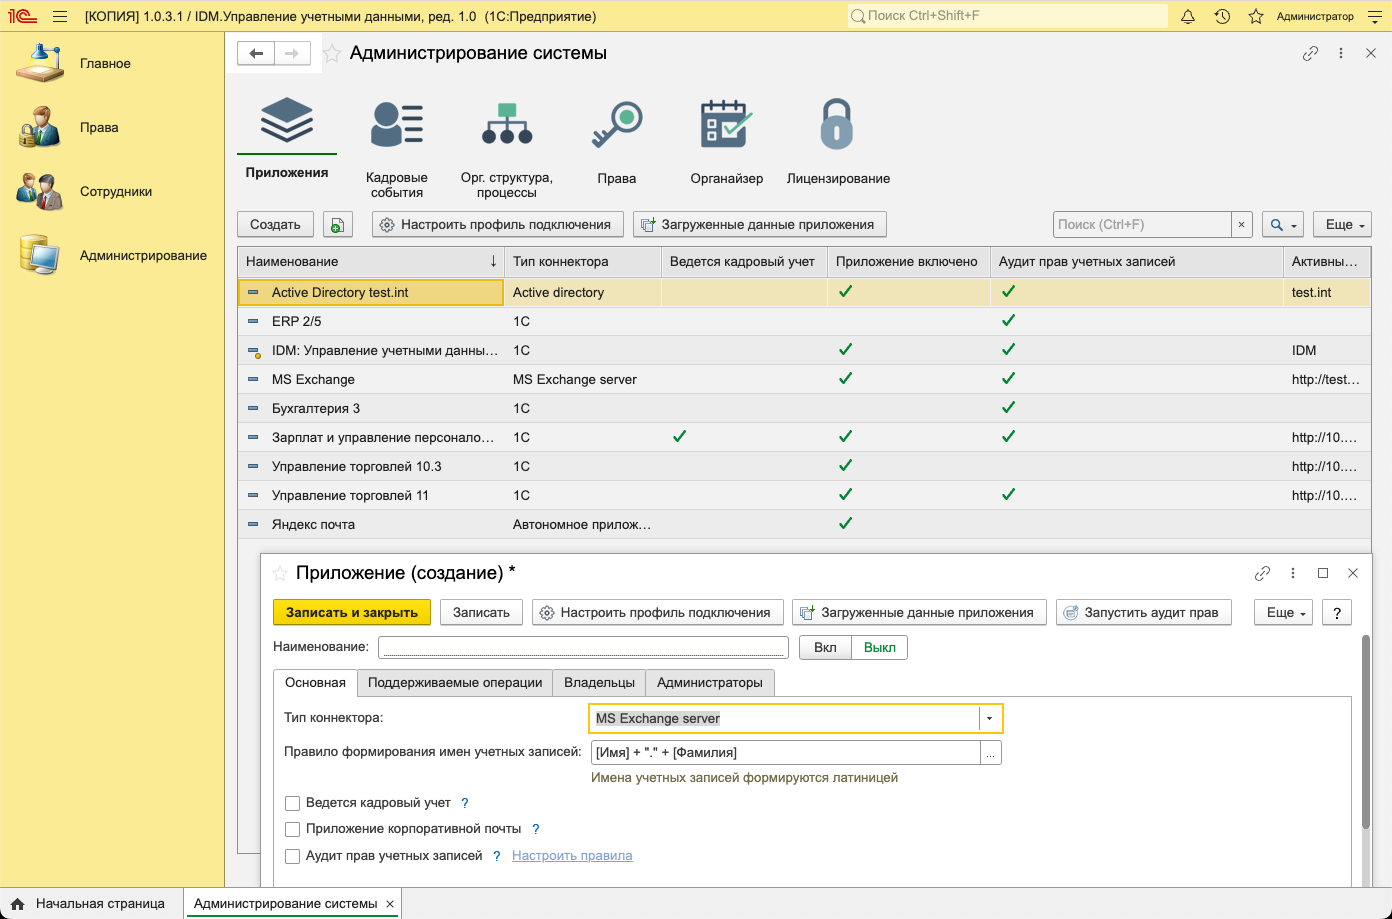Switch to the Администраторы tab
Viewport: 1392px width, 919px height.
tap(710, 683)
